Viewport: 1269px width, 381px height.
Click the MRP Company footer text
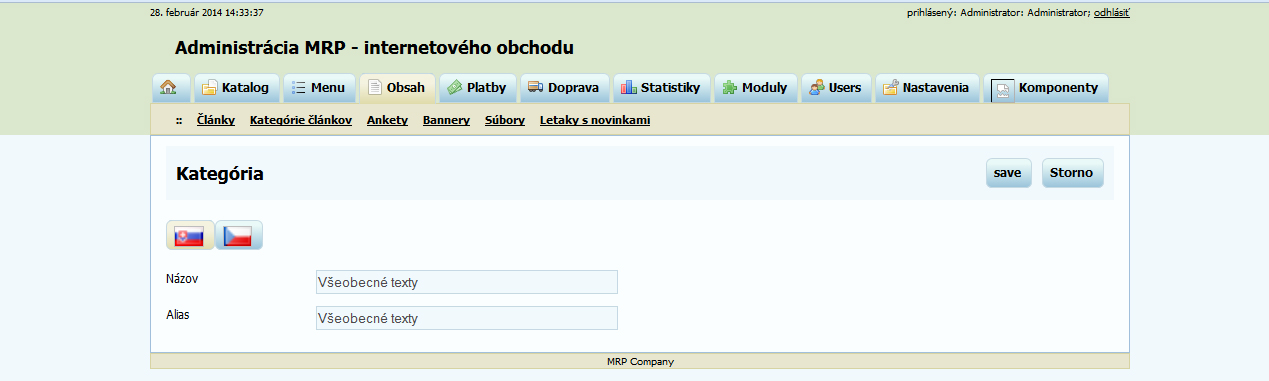pos(640,362)
